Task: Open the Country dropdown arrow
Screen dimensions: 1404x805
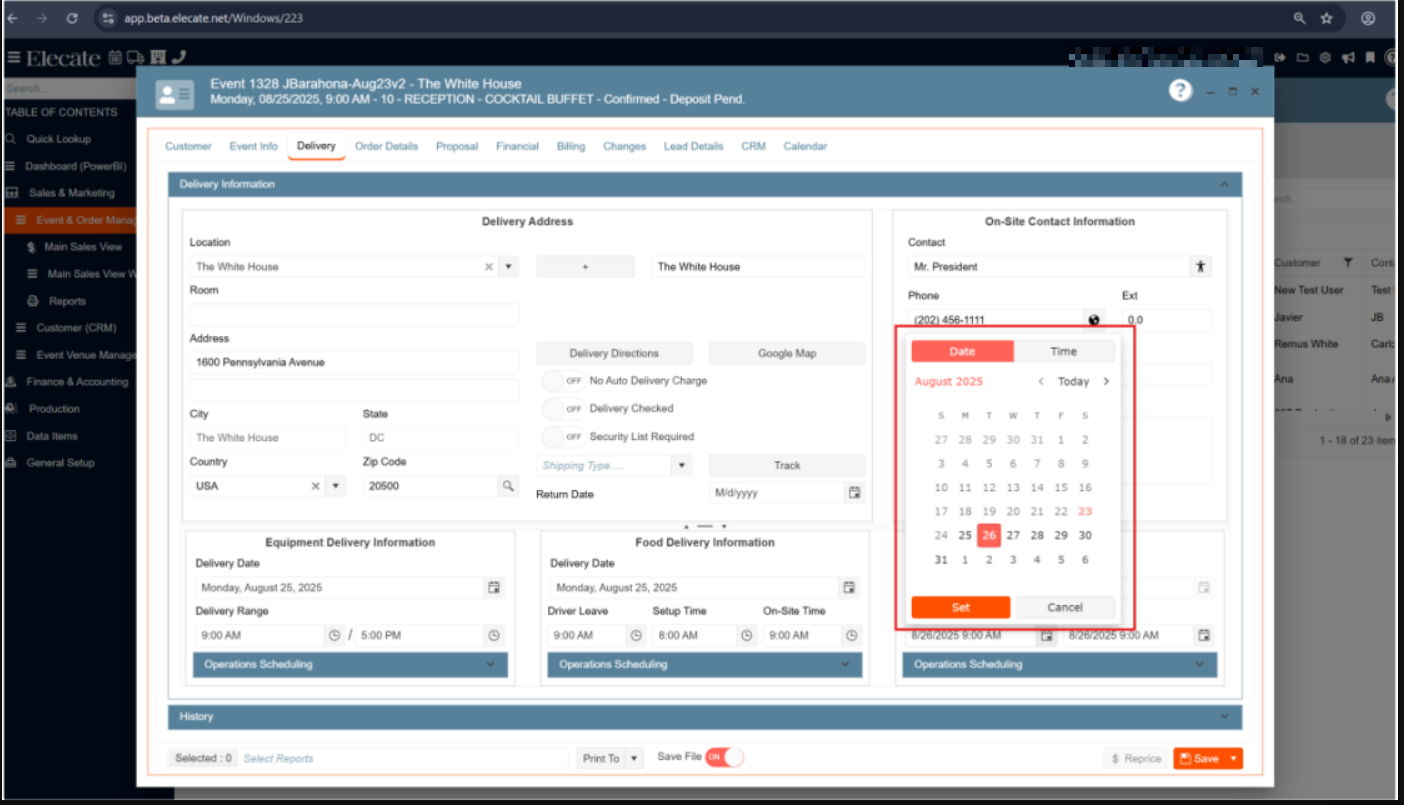Action: coord(336,486)
